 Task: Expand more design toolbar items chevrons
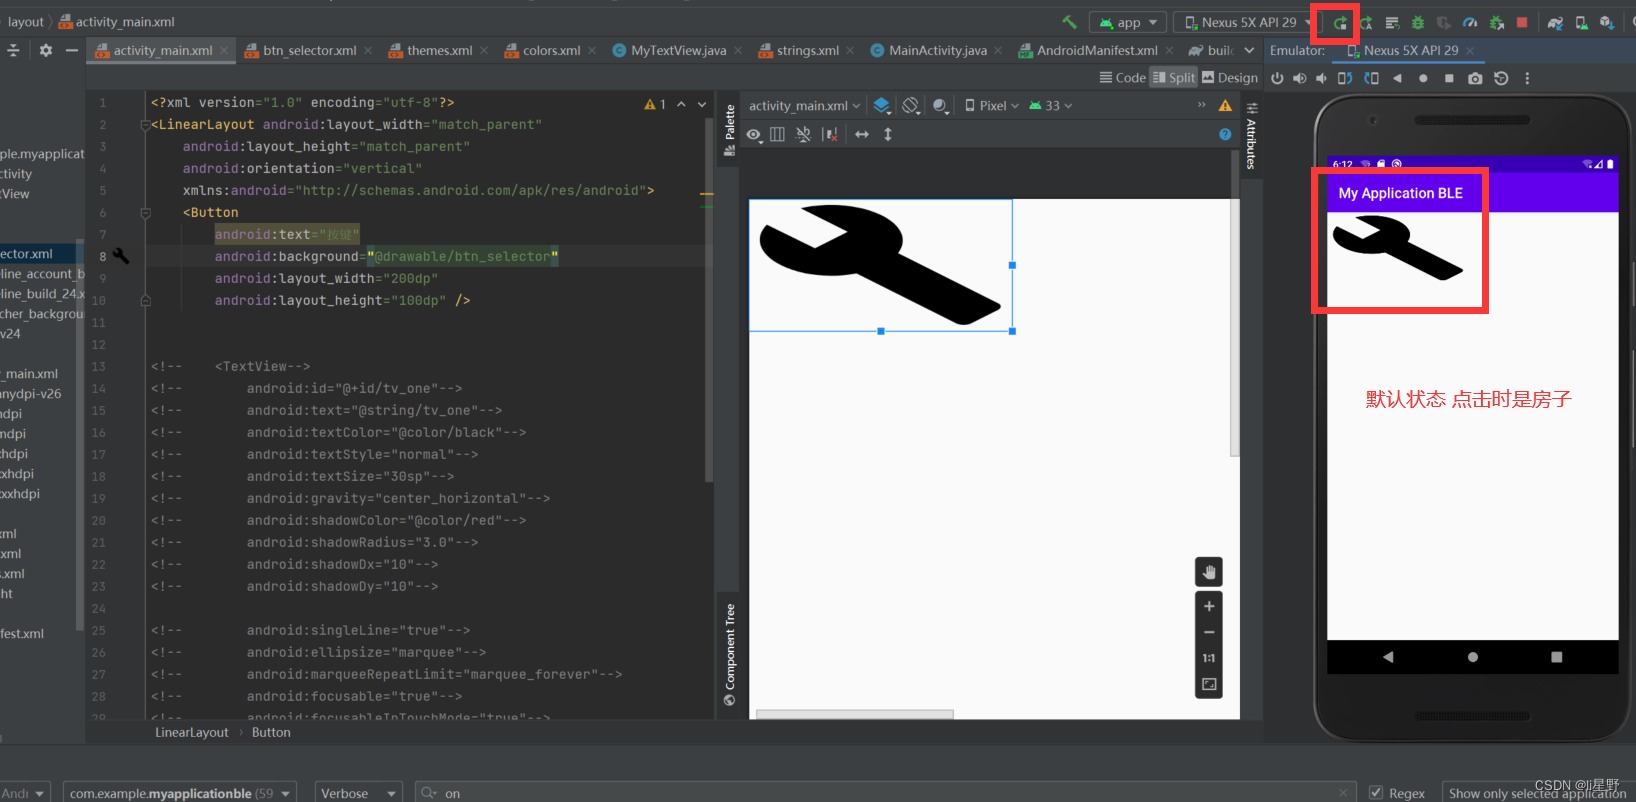pos(1201,105)
